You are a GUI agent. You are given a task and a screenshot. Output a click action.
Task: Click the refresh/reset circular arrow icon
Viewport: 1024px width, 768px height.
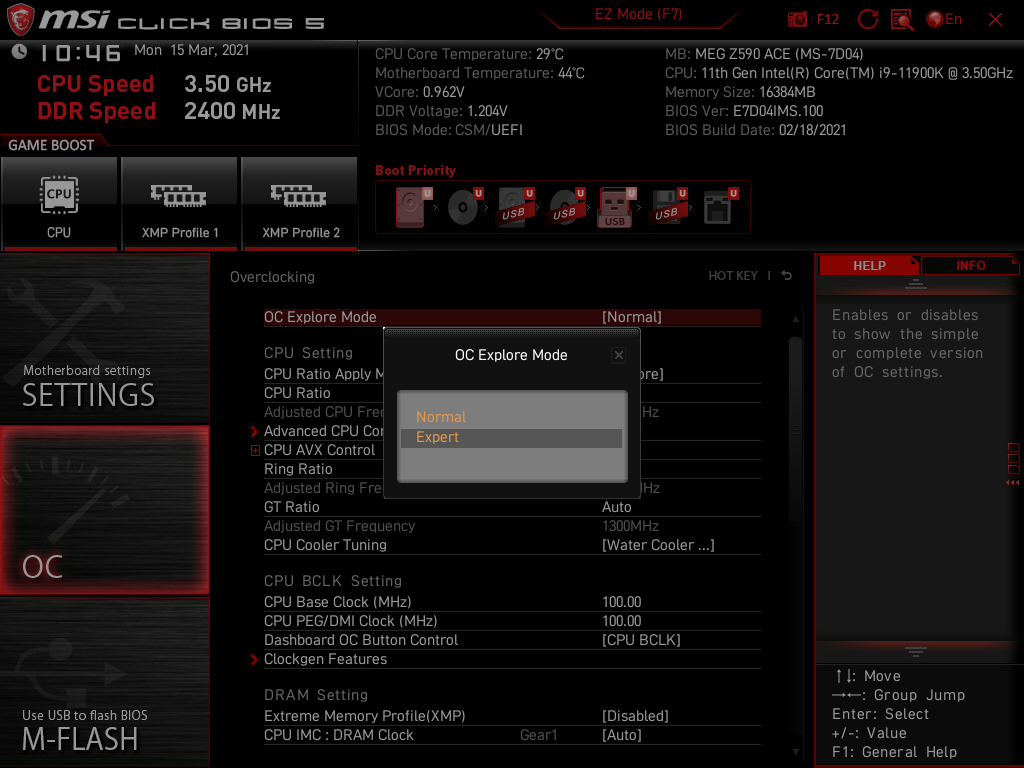[x=868, y=20]
